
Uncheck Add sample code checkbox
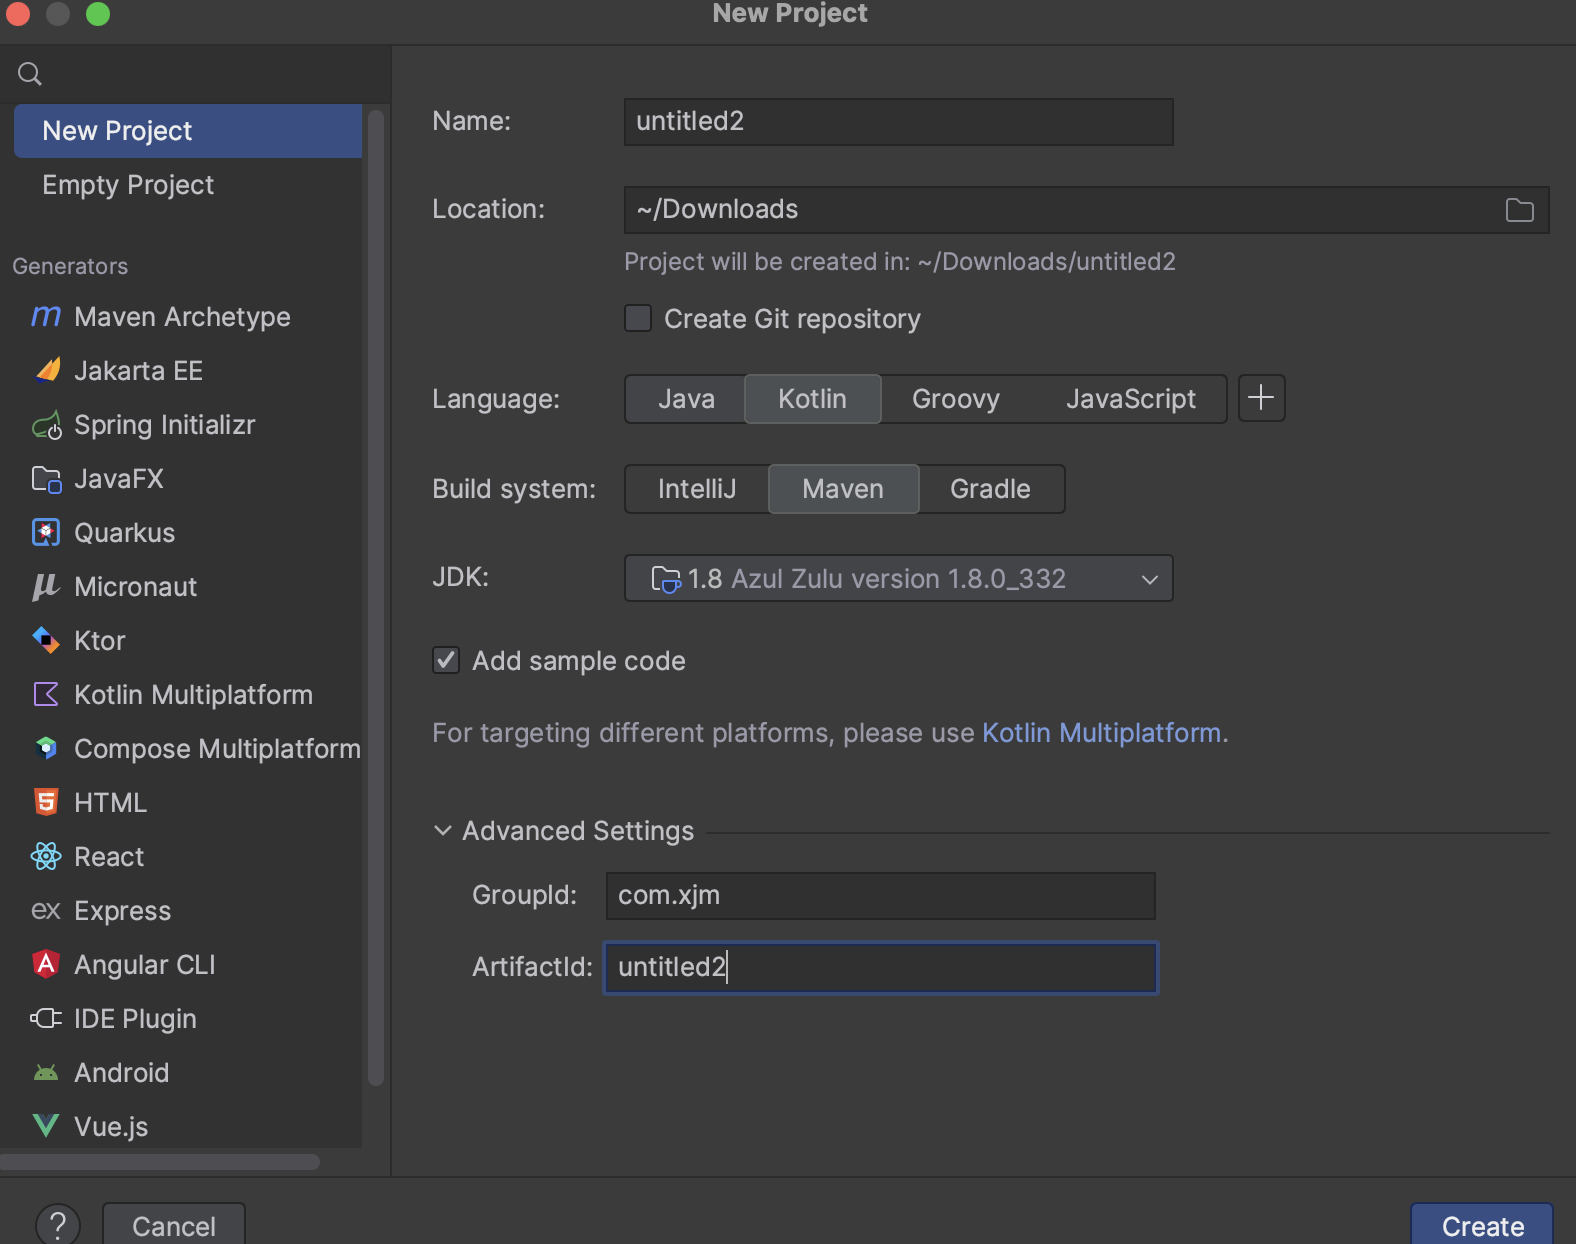click(446, 660)
